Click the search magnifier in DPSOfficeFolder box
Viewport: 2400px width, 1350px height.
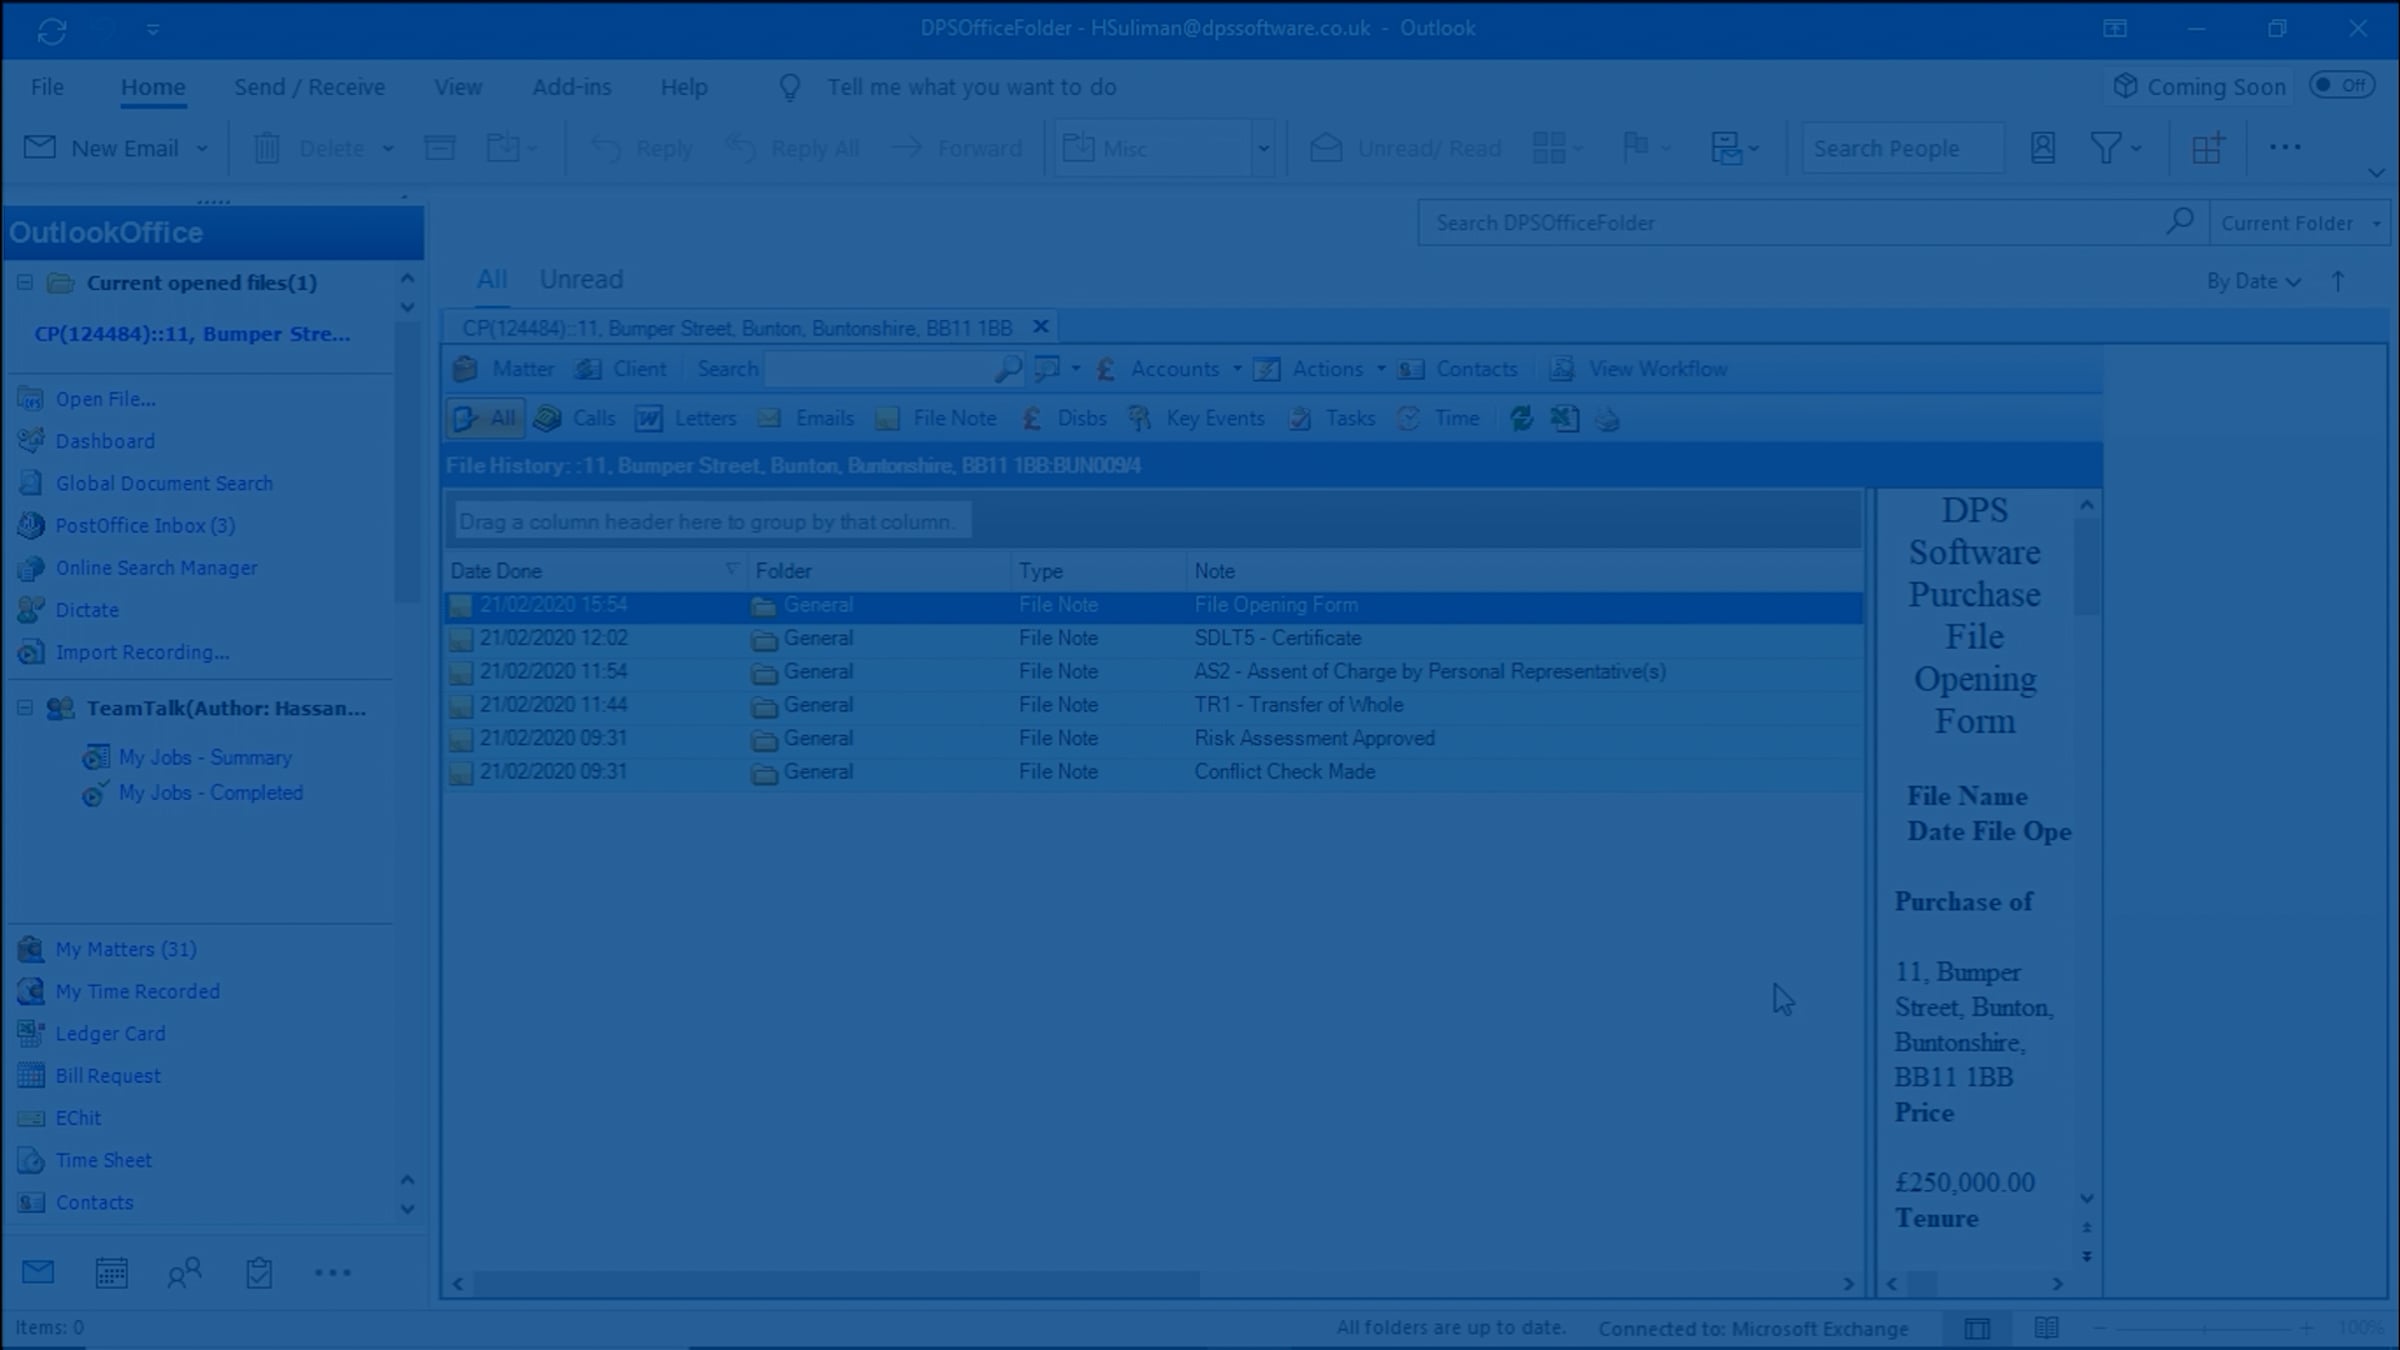click(2180, 221)
